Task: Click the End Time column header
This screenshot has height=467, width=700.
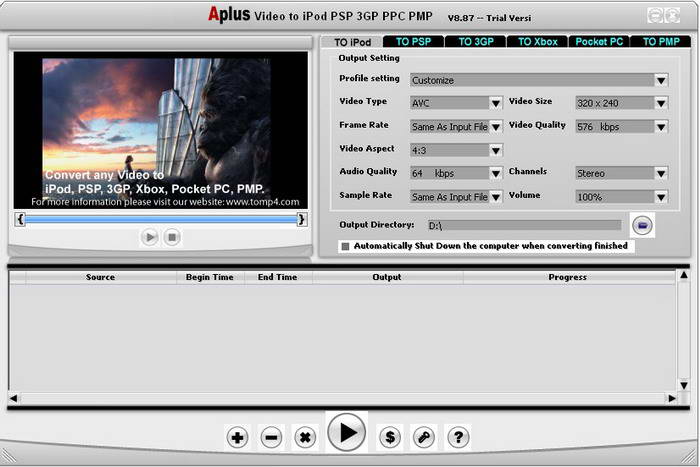Action: pyautogui.click(x=278, y=277)
